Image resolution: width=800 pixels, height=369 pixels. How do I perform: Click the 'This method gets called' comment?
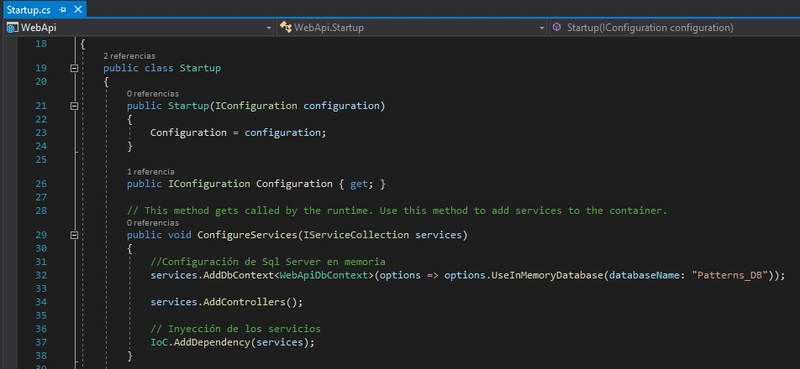tap(397, 210)
